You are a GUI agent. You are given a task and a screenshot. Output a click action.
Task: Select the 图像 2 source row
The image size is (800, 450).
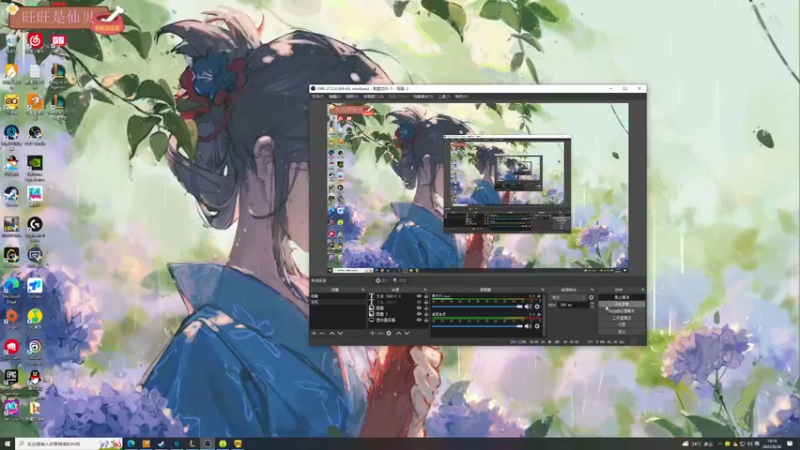398,314
